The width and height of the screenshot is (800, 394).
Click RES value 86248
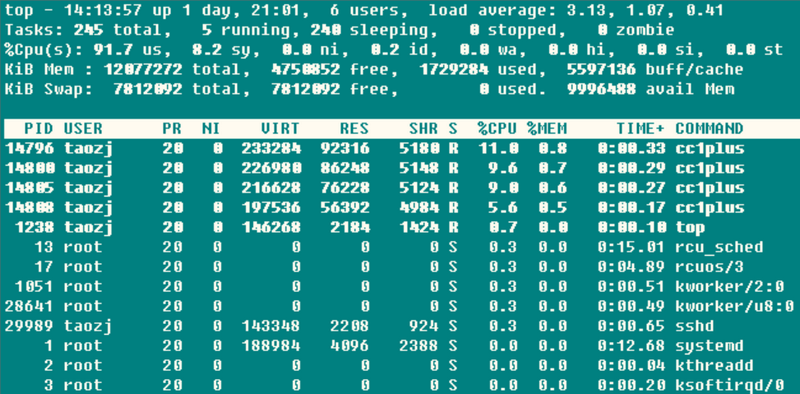click(344, 168)
